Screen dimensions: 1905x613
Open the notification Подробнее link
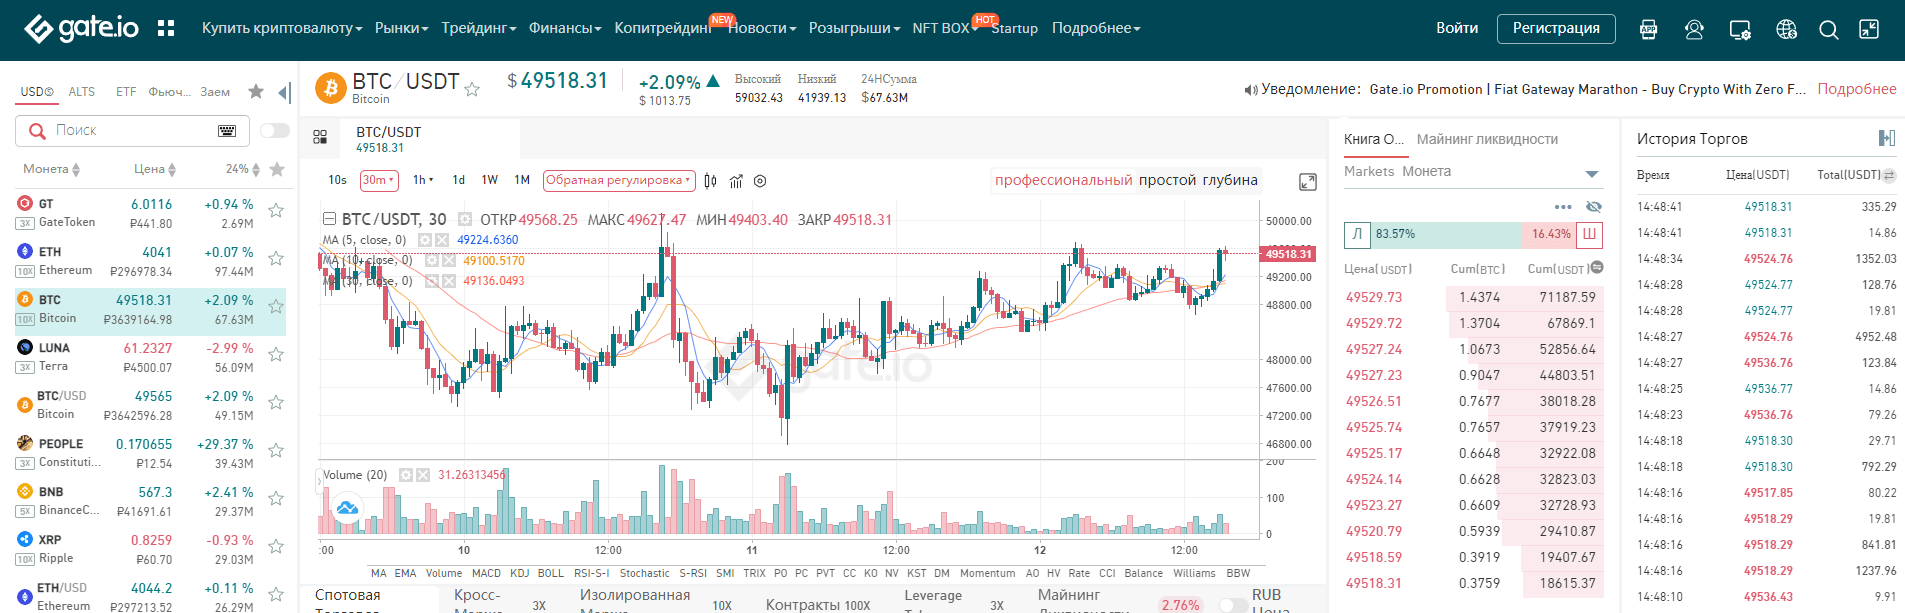pyautogui.click(x=1856, y=89)
